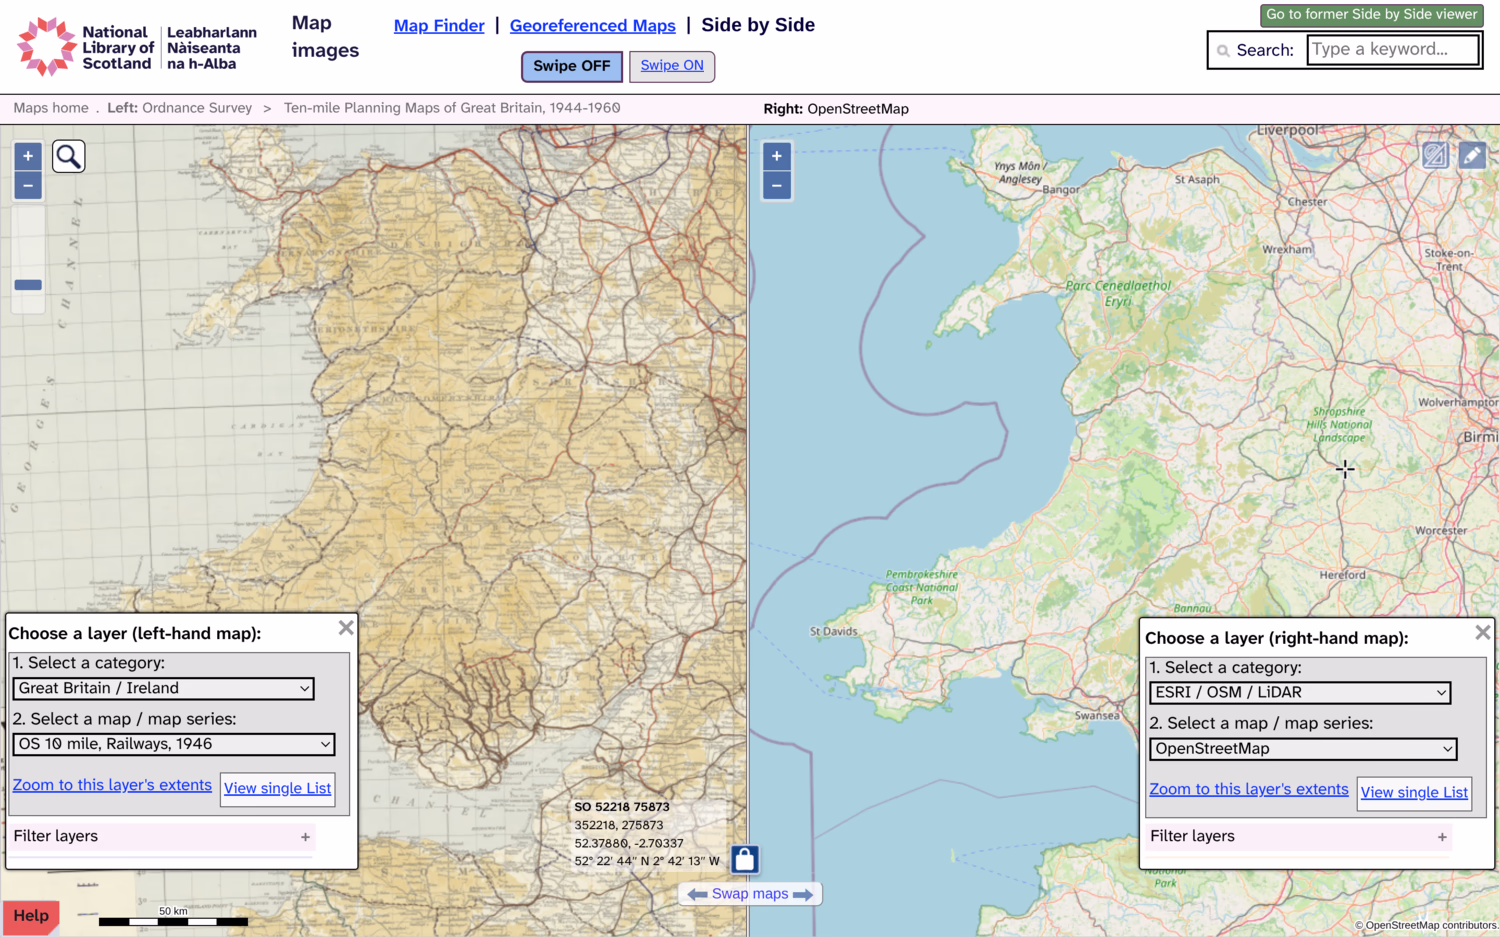Expand Filter layers in right panel
1500x937 pixels.
(x=1298, y=837)
